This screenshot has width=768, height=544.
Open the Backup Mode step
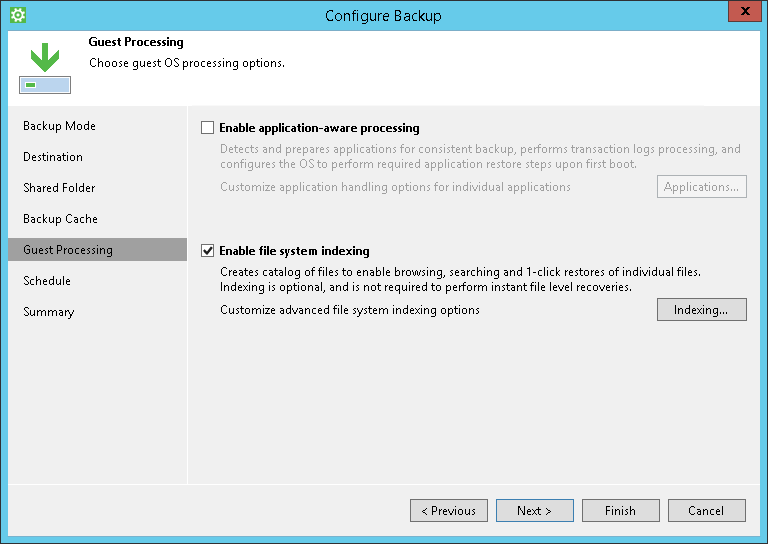[x=60, y=126]
